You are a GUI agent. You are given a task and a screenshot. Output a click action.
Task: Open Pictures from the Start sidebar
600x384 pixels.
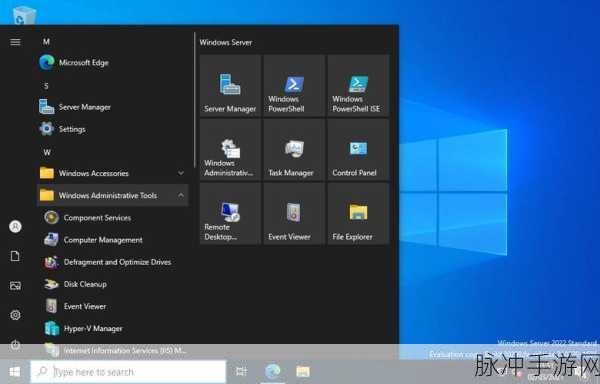[15, 286]
